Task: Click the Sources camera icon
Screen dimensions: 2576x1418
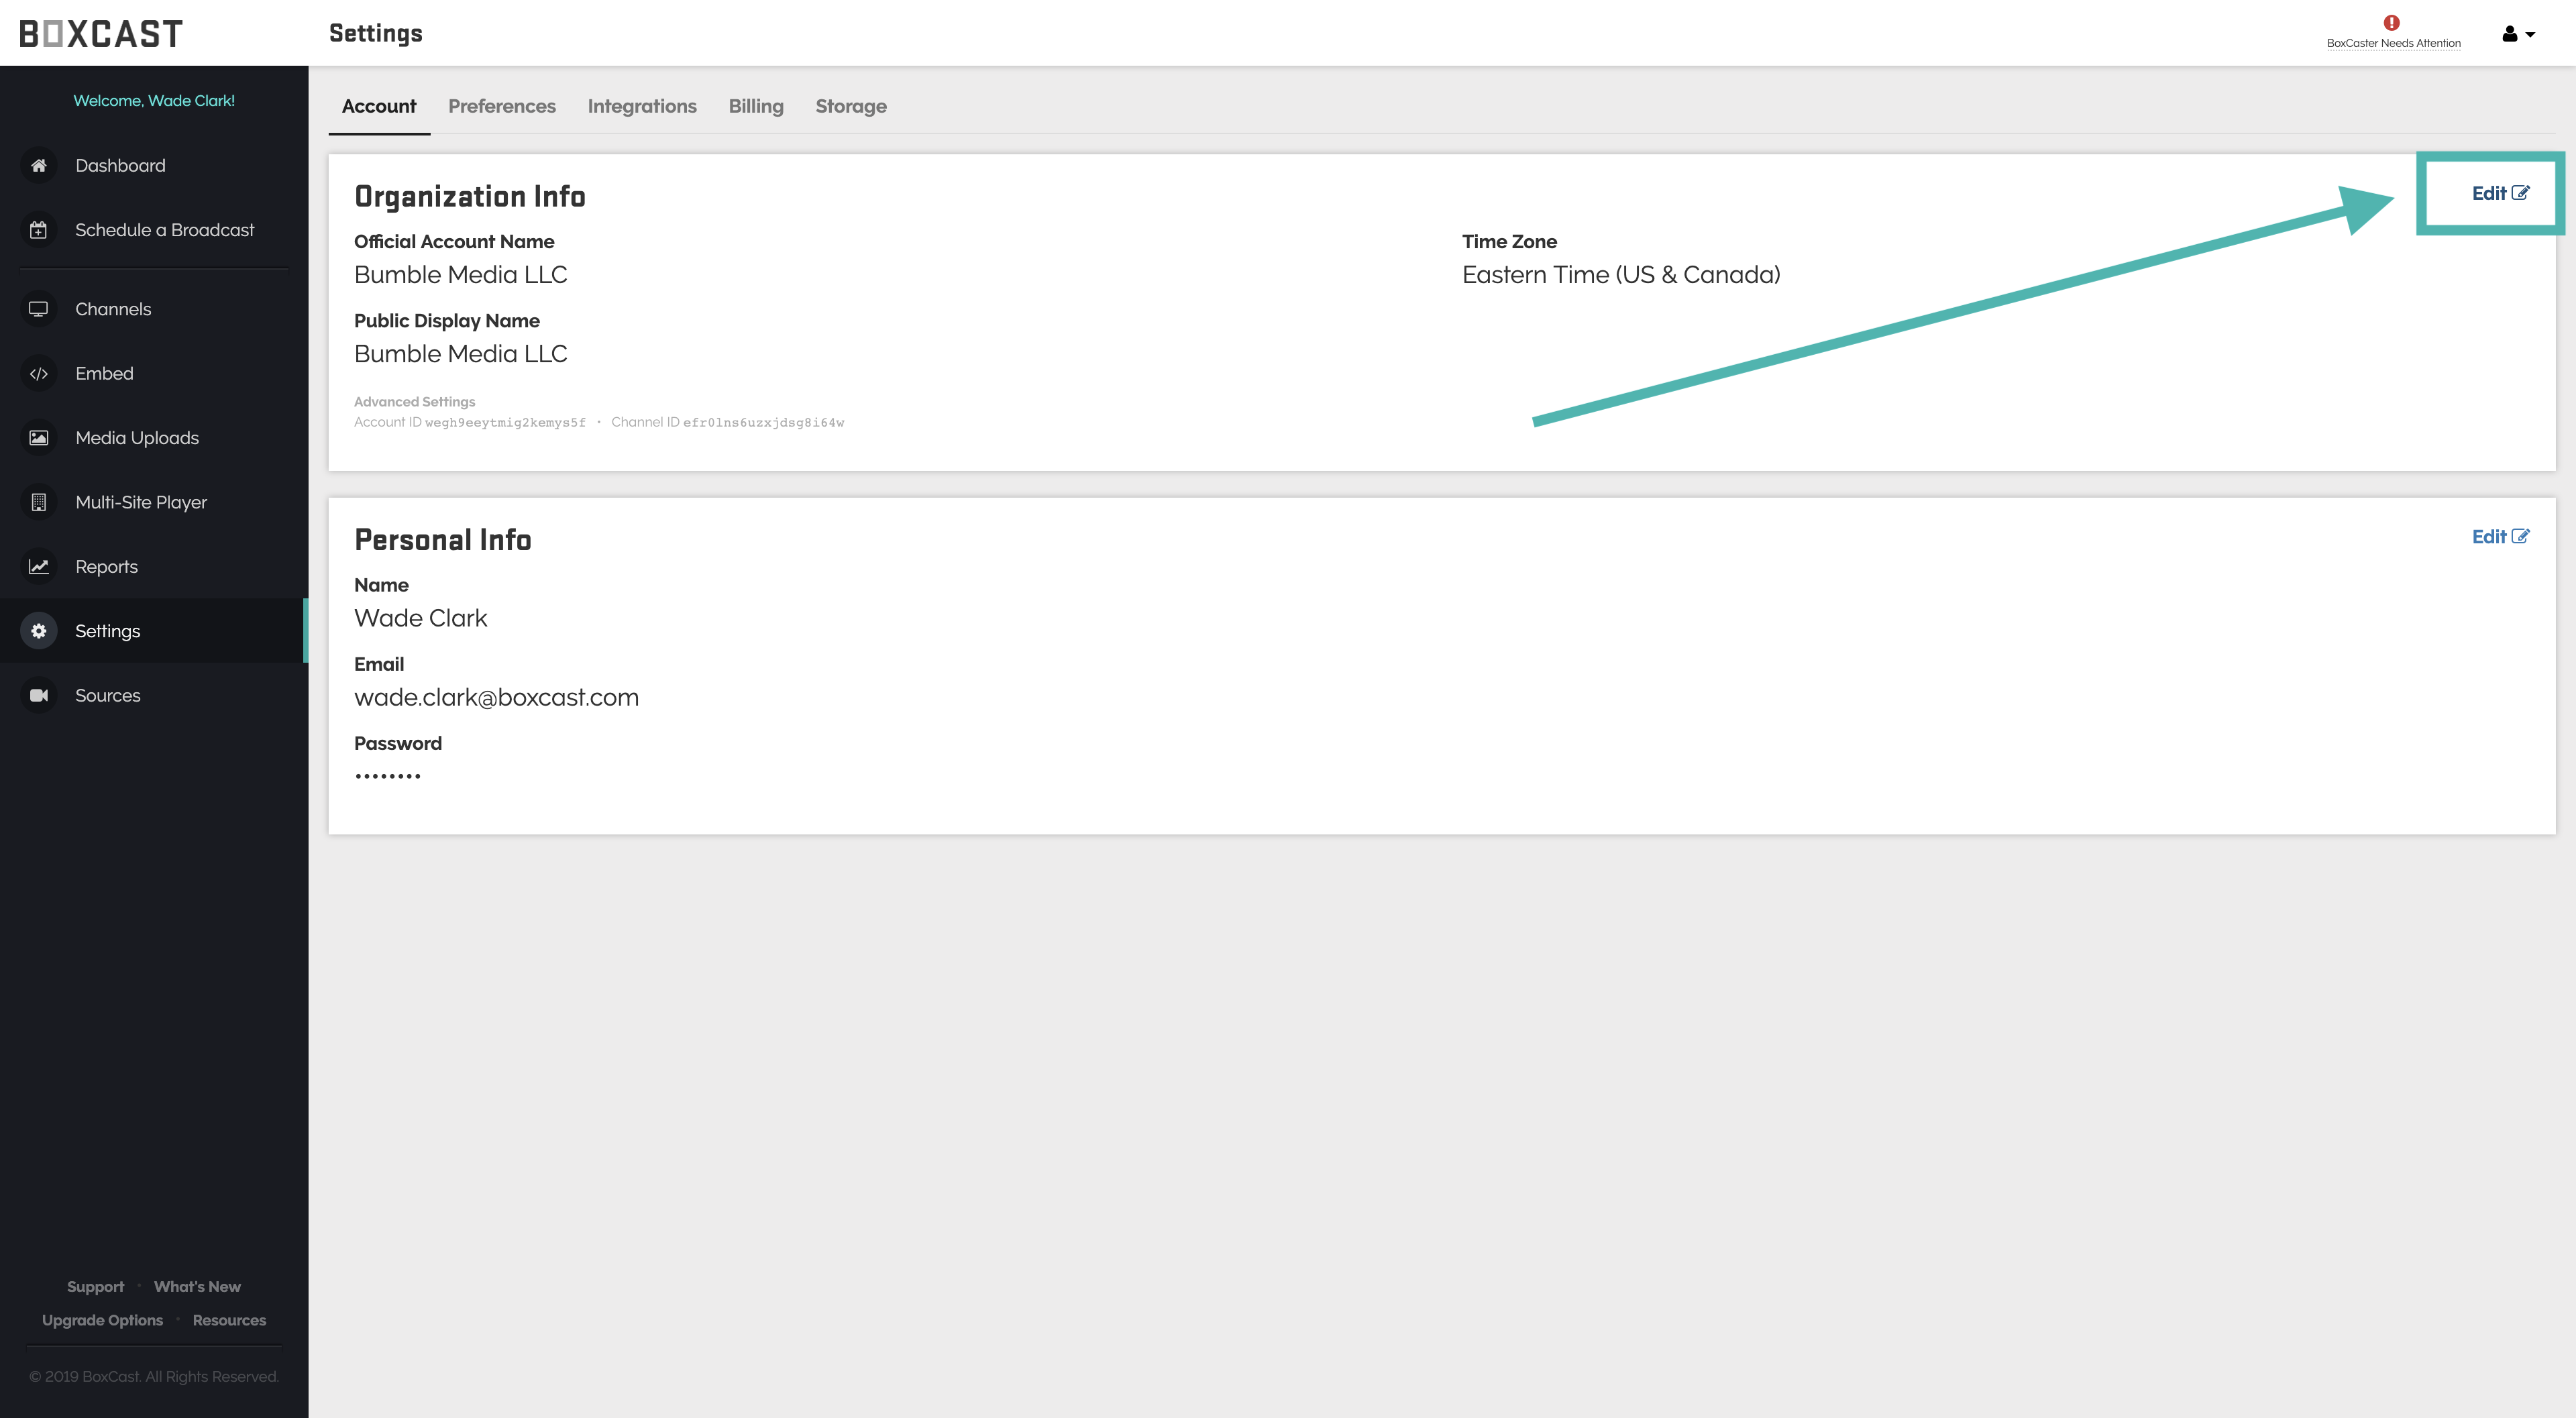Action: pos(38,696)
